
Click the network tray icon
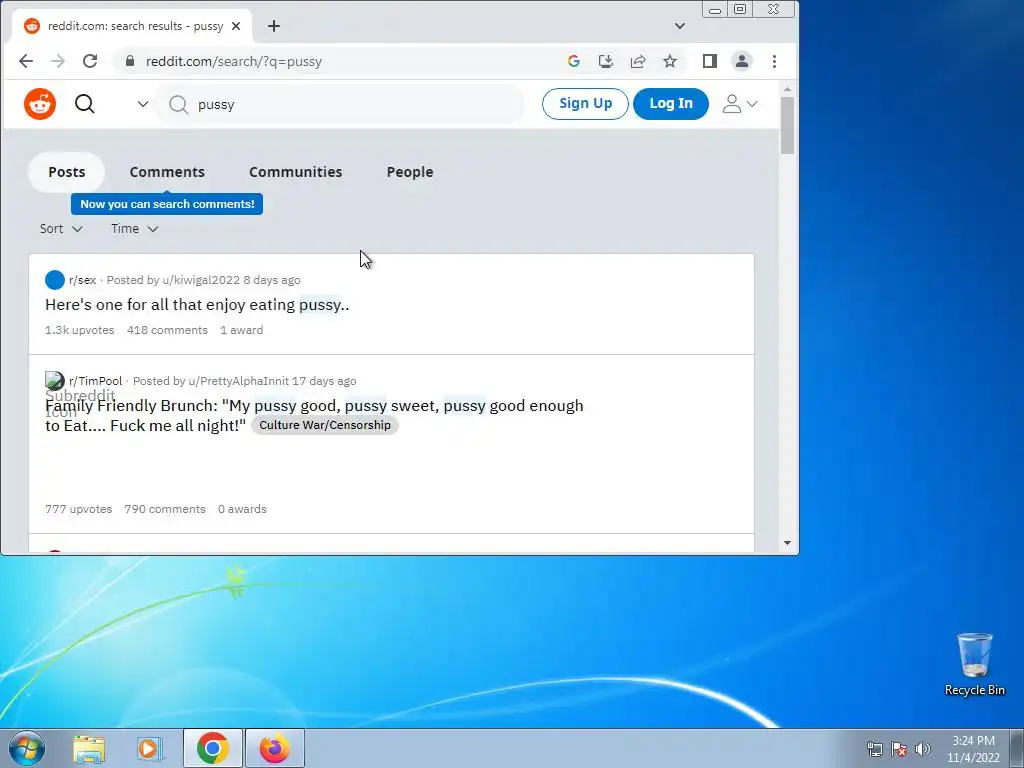pyautogui.click(x=874, y=749)
